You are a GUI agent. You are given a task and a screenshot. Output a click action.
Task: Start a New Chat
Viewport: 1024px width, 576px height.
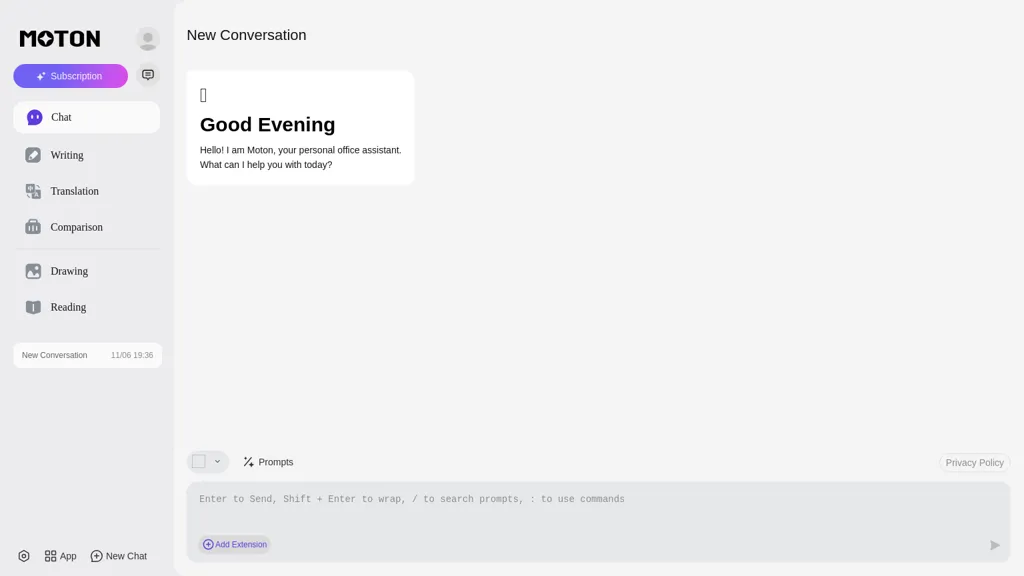pyautogui.click(x=119, y=556)
